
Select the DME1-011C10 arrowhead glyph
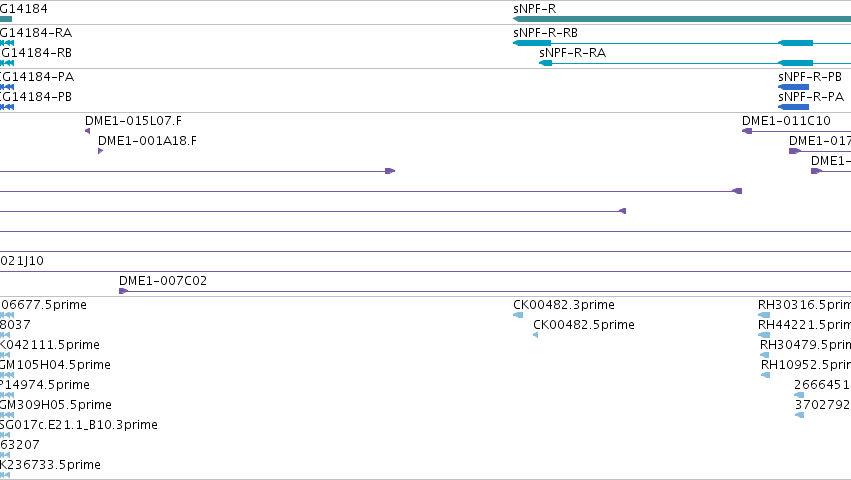coord(747,131)
